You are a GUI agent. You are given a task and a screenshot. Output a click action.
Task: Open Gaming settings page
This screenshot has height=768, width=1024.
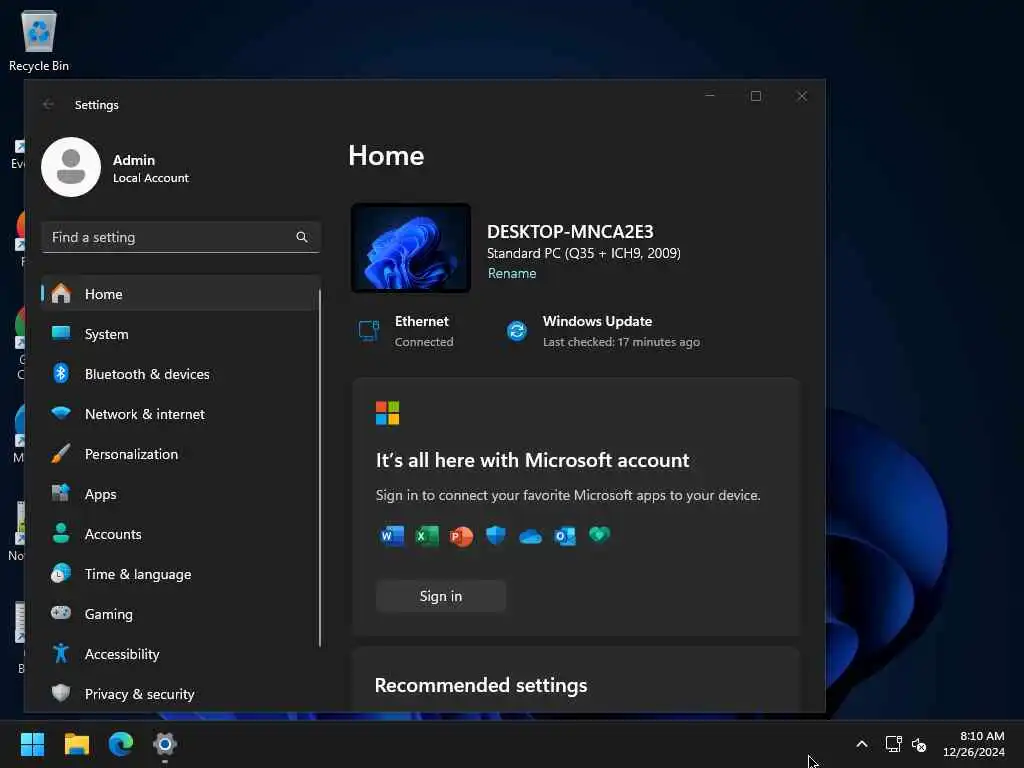pyautogui.click(x=181, y=614)
